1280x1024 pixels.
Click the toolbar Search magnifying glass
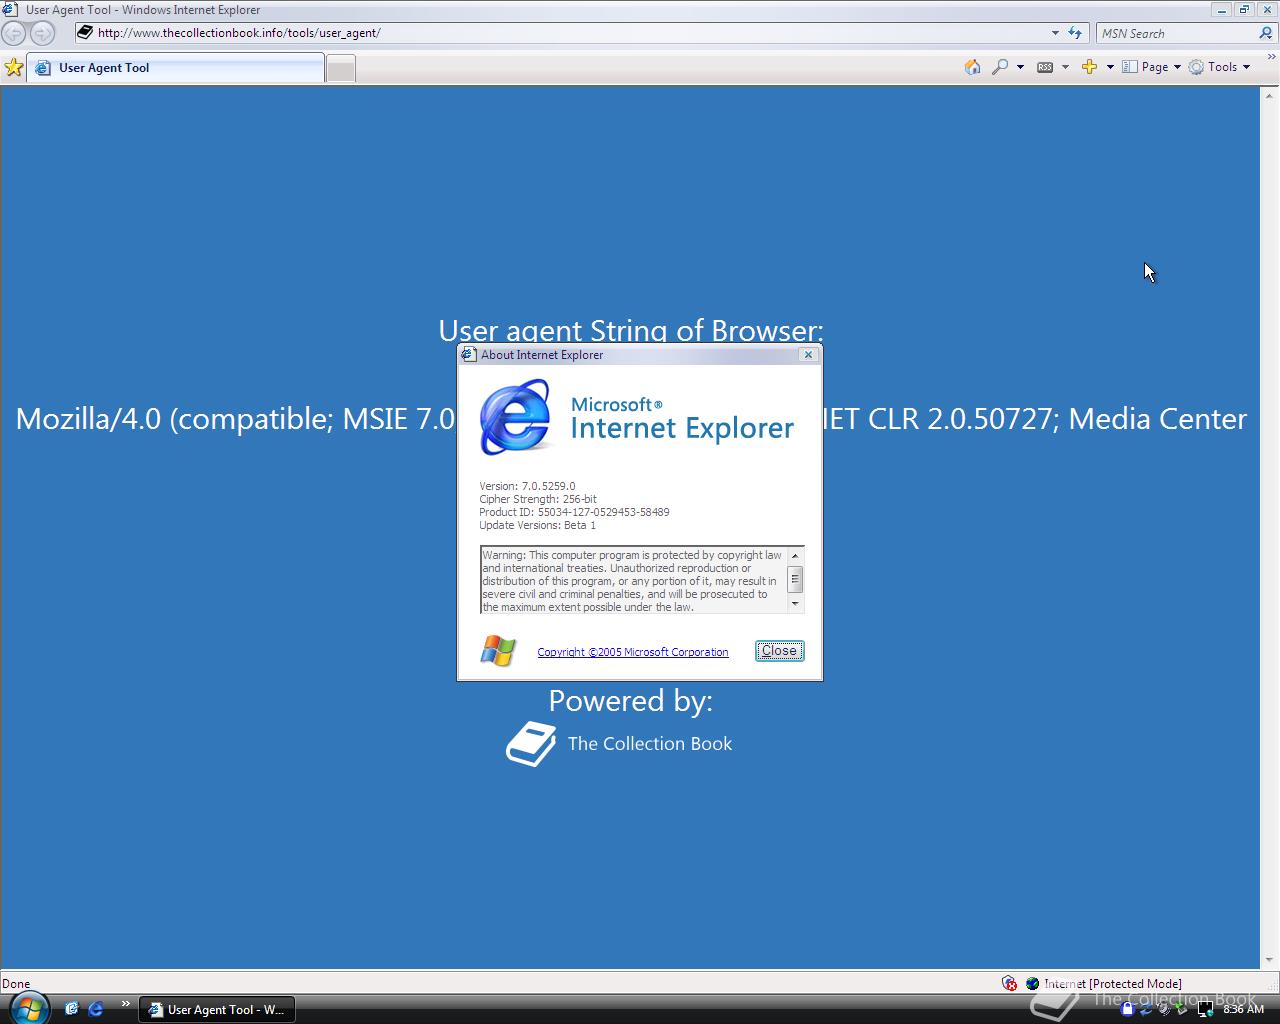coord(1000,67)
